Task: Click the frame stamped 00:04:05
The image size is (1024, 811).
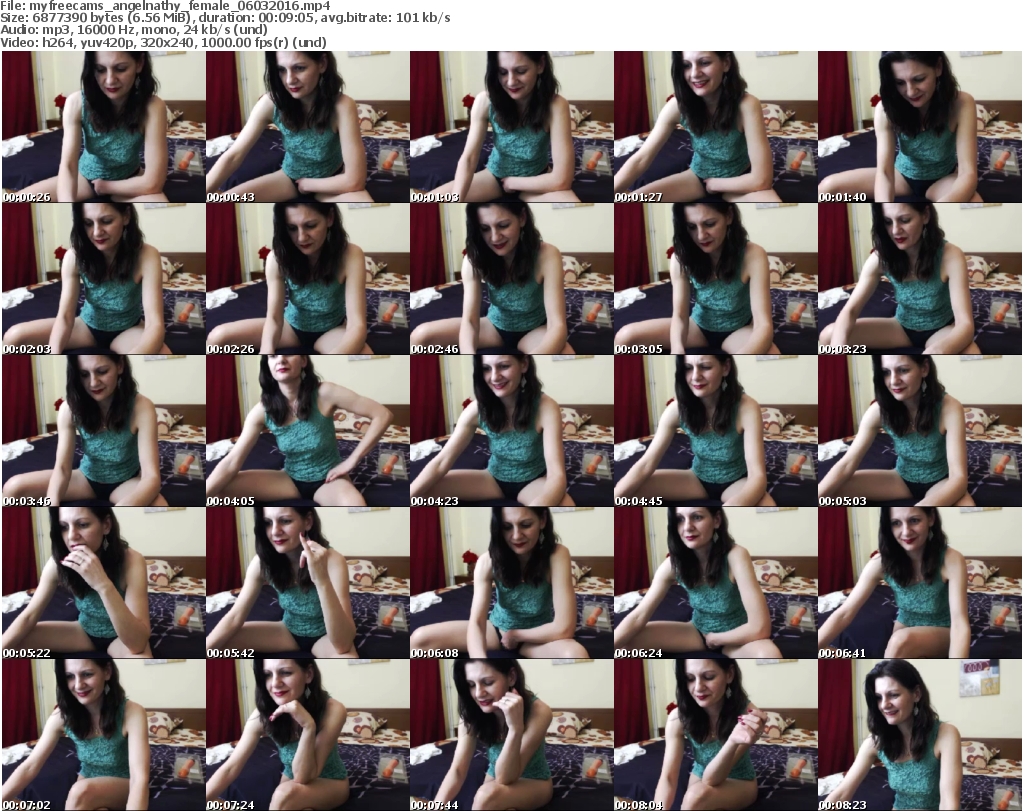Action: click(308, 431)
